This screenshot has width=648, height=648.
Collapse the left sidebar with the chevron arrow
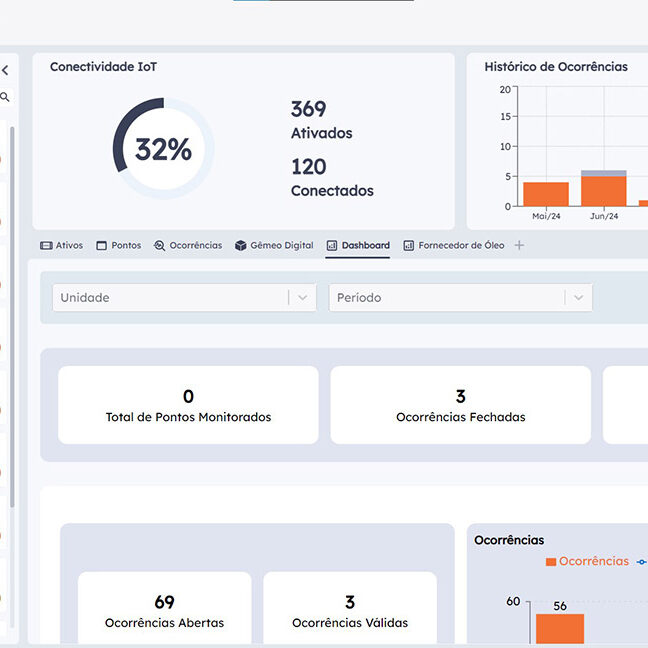tap(5, 70)
